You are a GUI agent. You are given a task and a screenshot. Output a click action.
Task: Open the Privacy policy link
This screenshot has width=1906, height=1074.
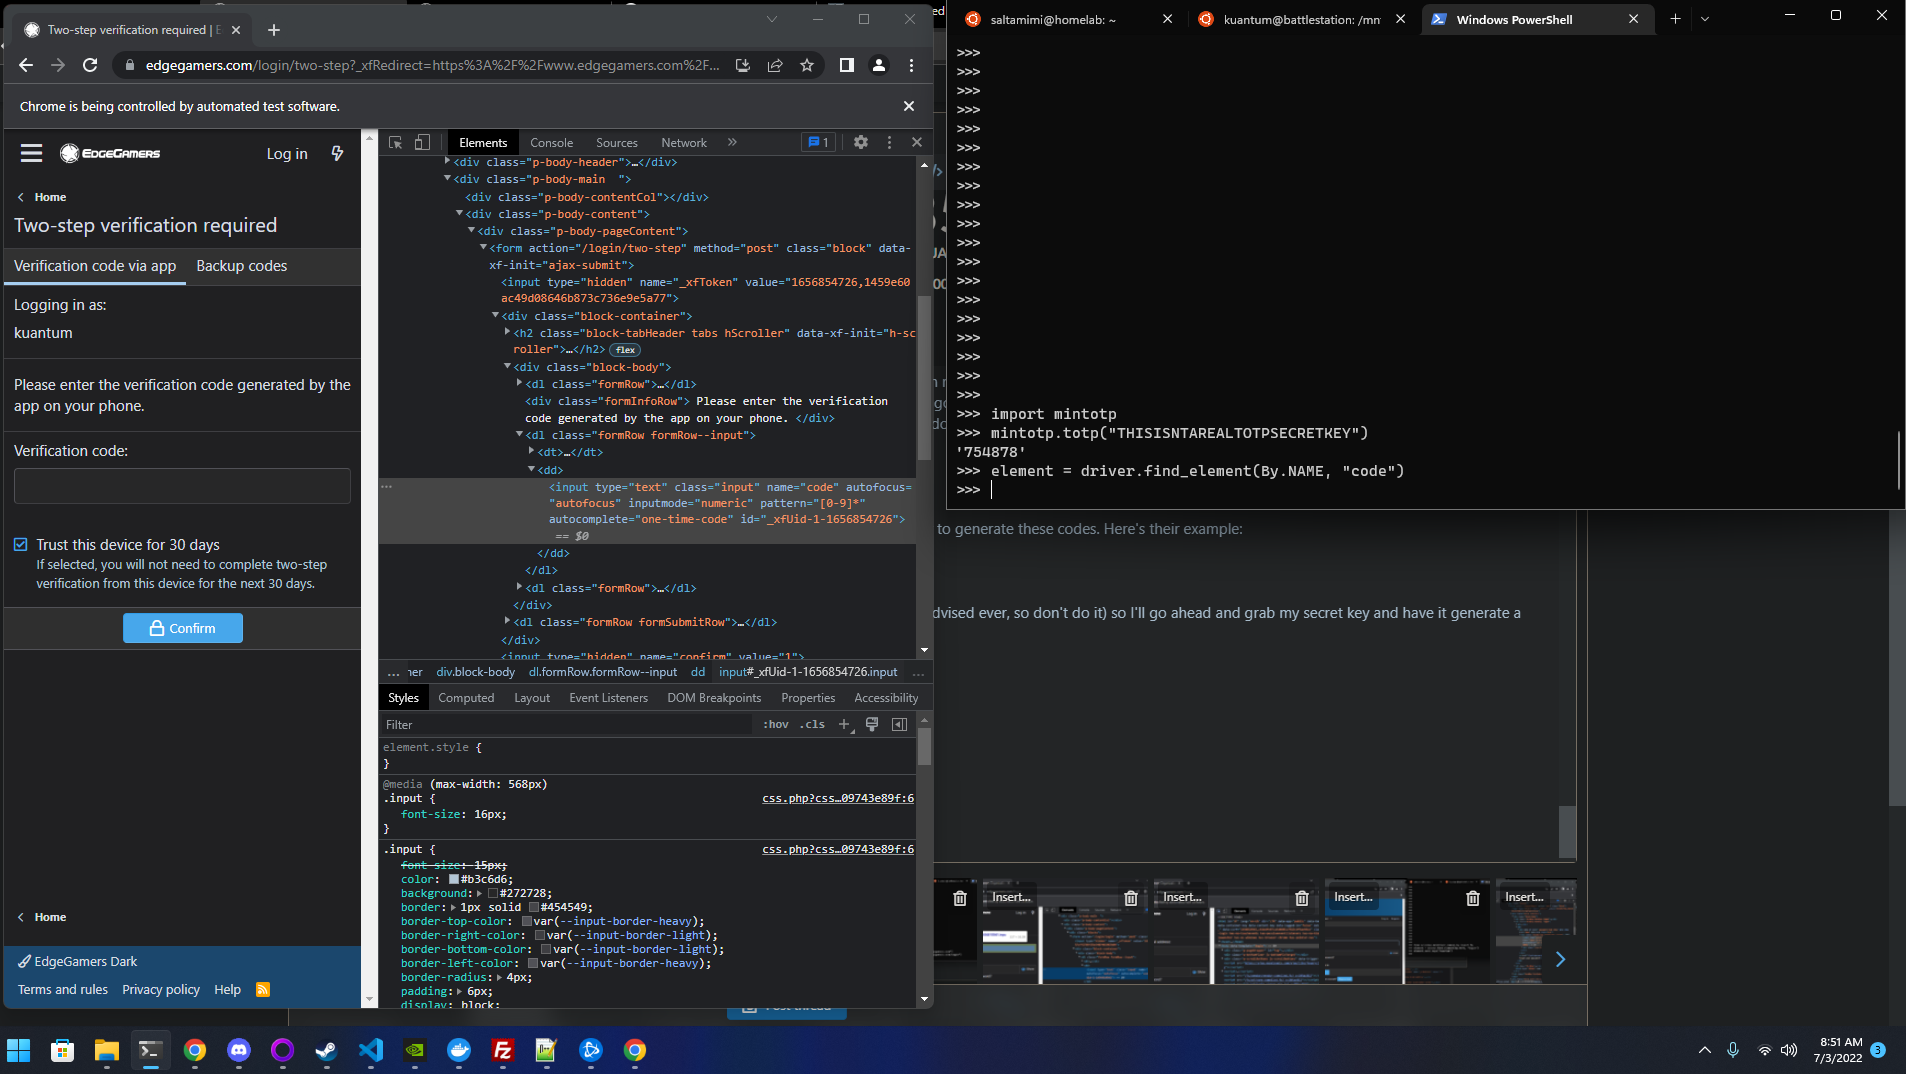point(161,990)
